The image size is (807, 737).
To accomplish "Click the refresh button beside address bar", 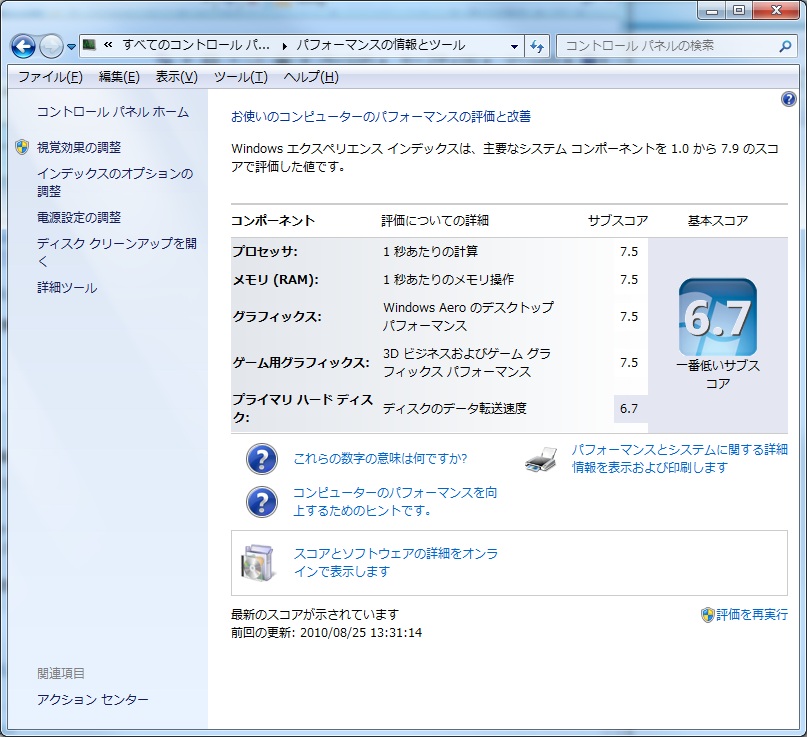I will [x=537, y=46].
